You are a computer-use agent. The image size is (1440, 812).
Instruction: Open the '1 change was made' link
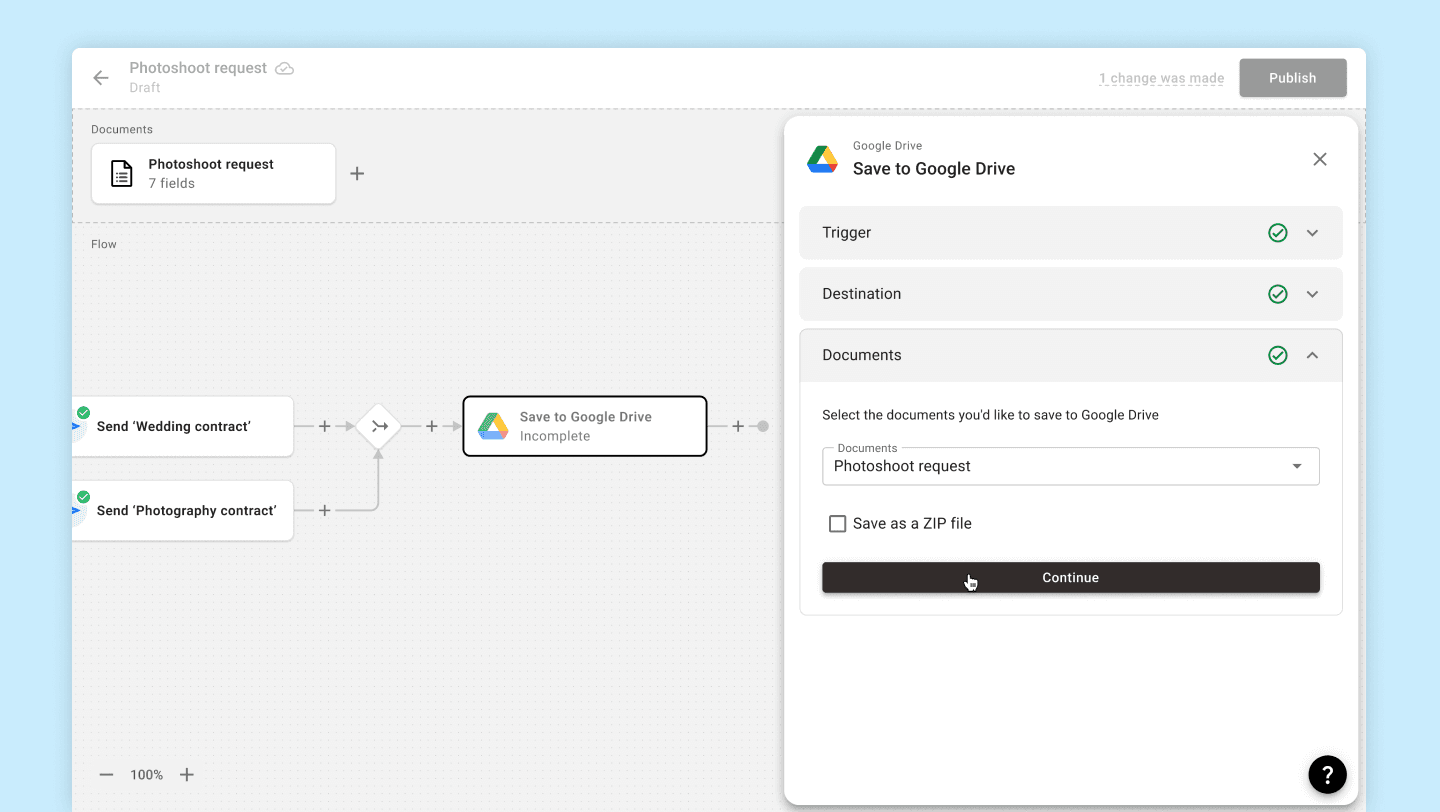click(x=1161, y=78)
